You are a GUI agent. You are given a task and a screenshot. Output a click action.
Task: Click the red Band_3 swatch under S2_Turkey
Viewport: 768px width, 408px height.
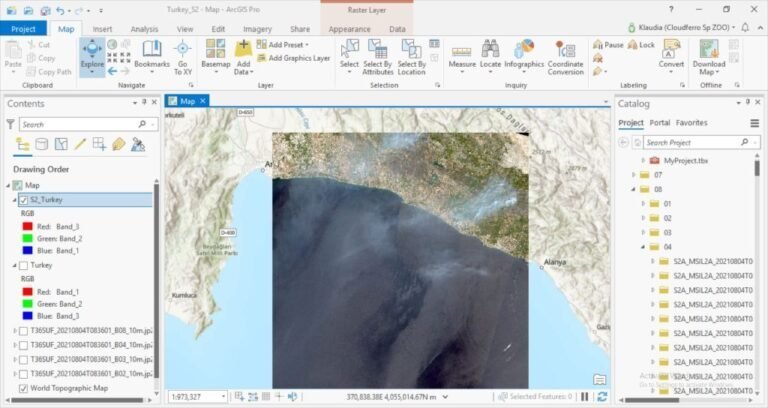27,226
